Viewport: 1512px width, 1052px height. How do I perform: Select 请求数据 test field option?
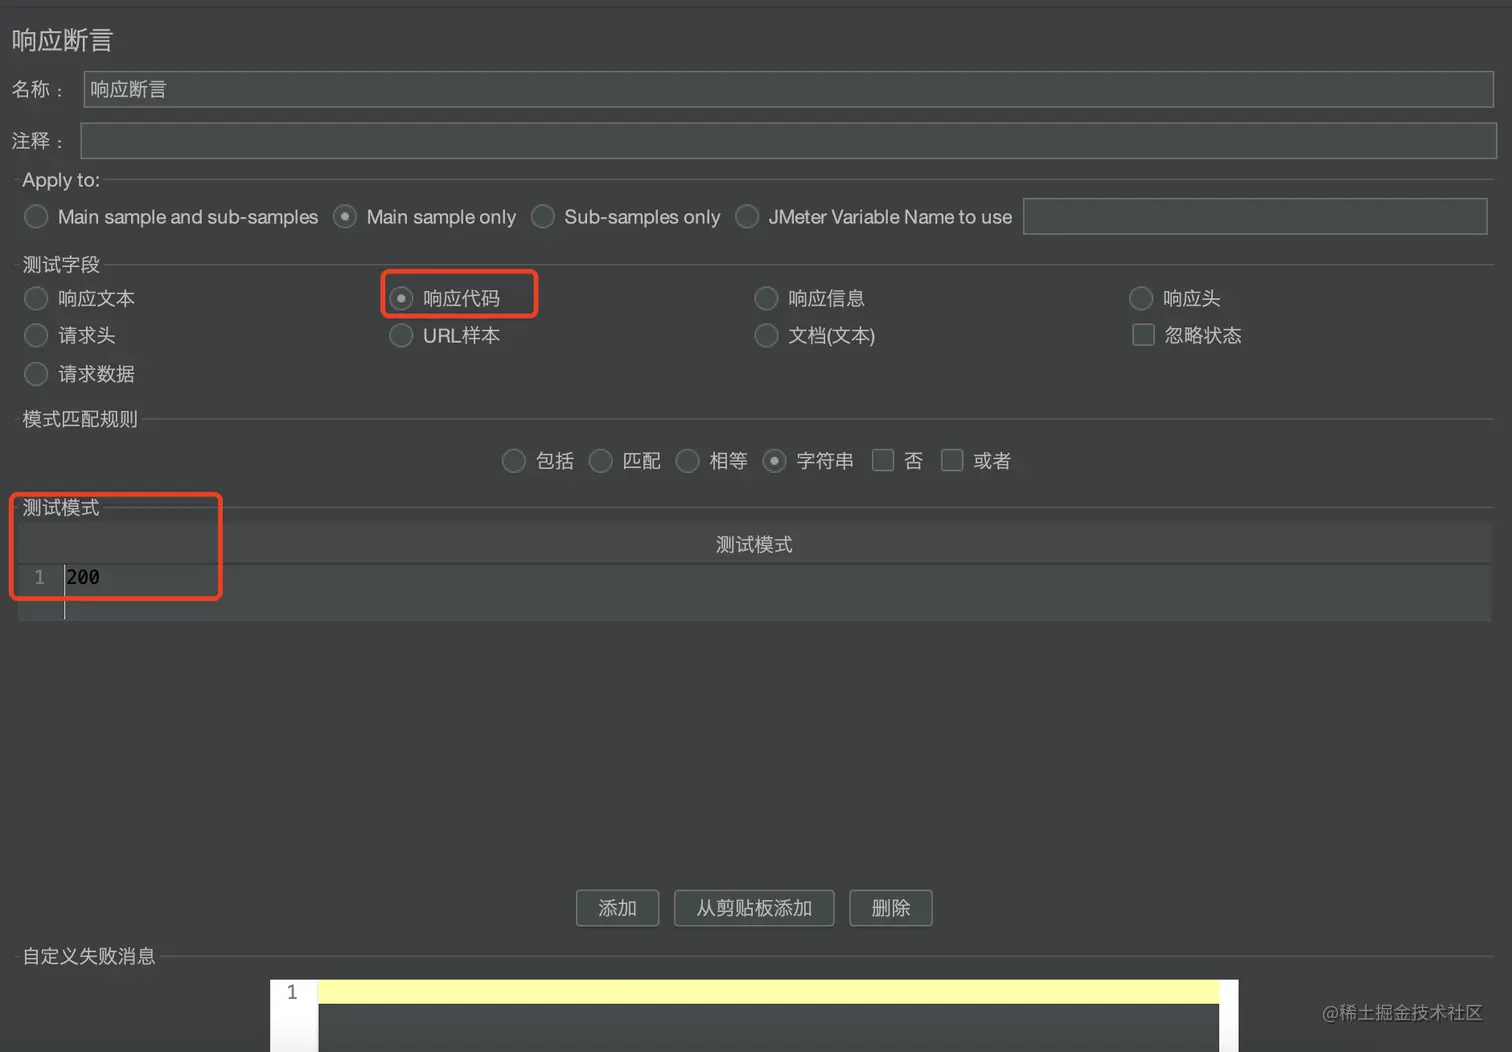point(35,374)
